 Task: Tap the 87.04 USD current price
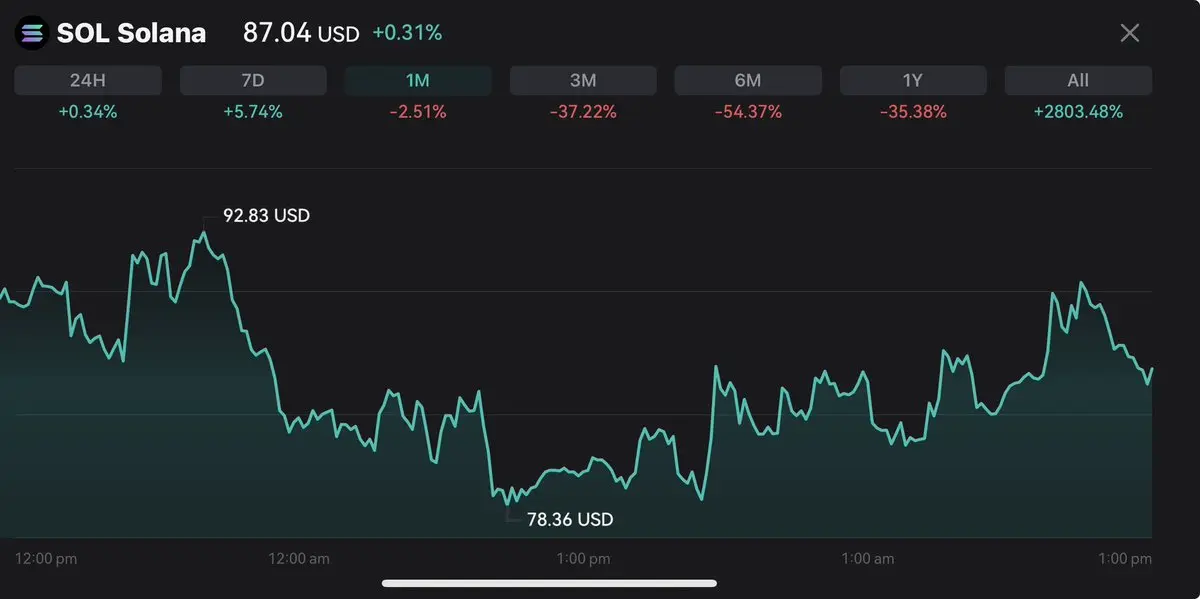click(300, 33)
